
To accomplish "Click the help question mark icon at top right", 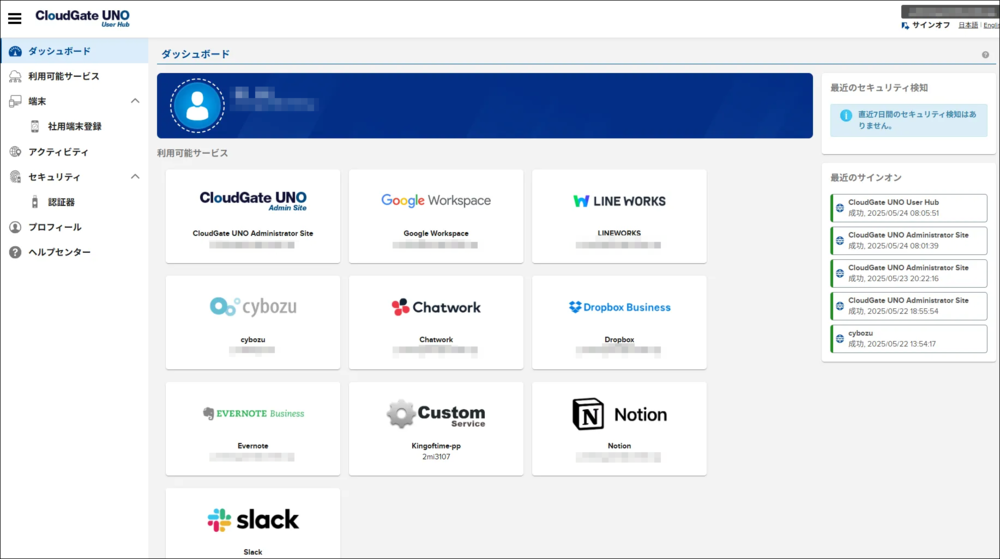I will tap(985, 55).
